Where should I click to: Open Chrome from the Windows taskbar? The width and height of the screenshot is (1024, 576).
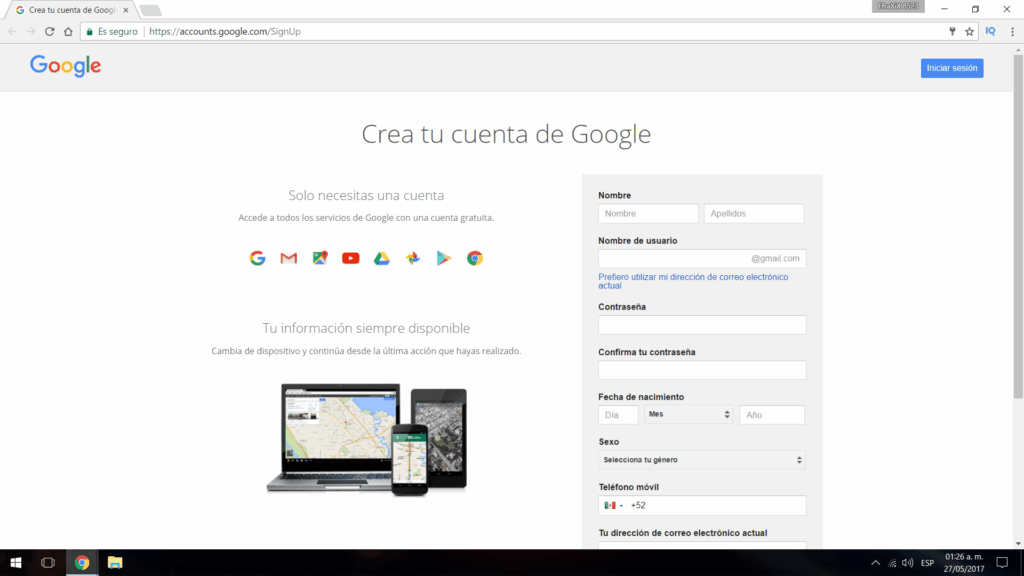[82, 563]
